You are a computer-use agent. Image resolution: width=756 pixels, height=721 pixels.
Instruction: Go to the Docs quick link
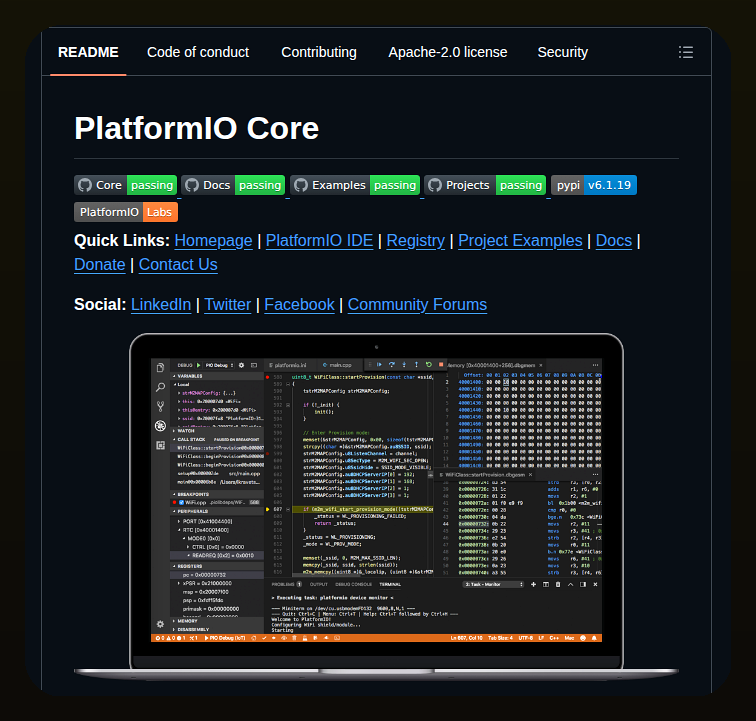(614, 241)
